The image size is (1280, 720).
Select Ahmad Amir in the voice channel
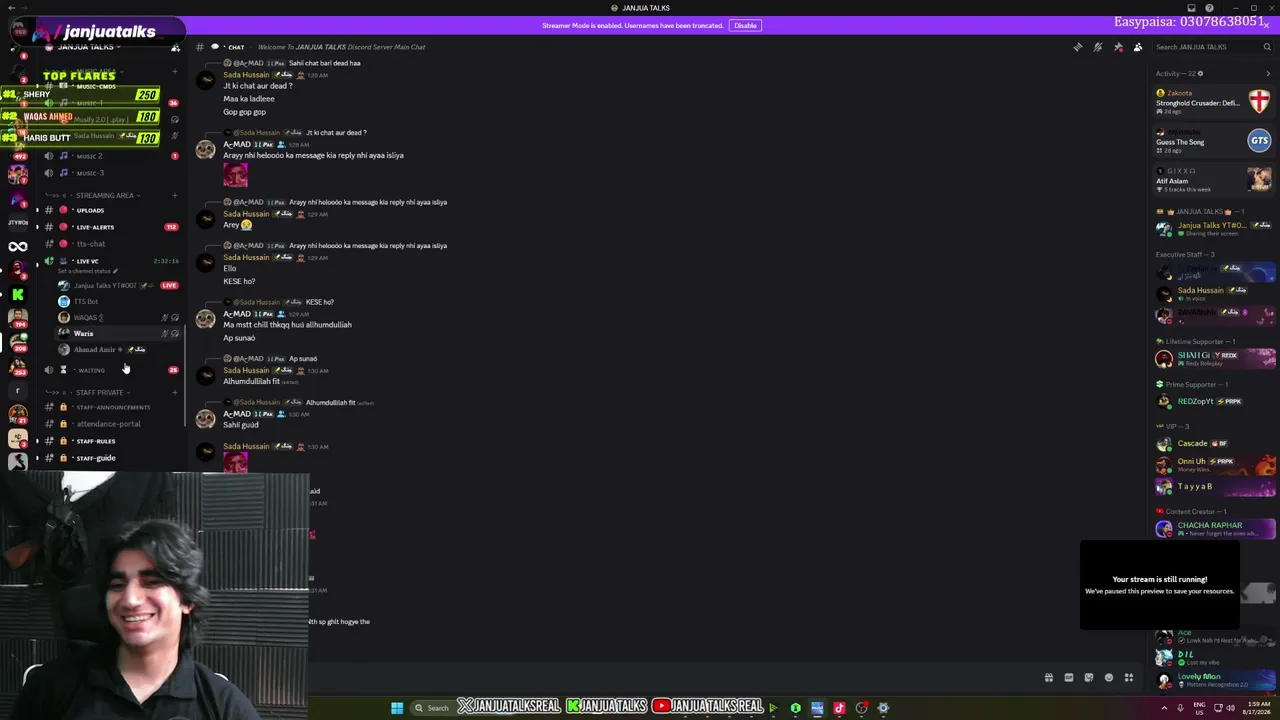(118, 350)
